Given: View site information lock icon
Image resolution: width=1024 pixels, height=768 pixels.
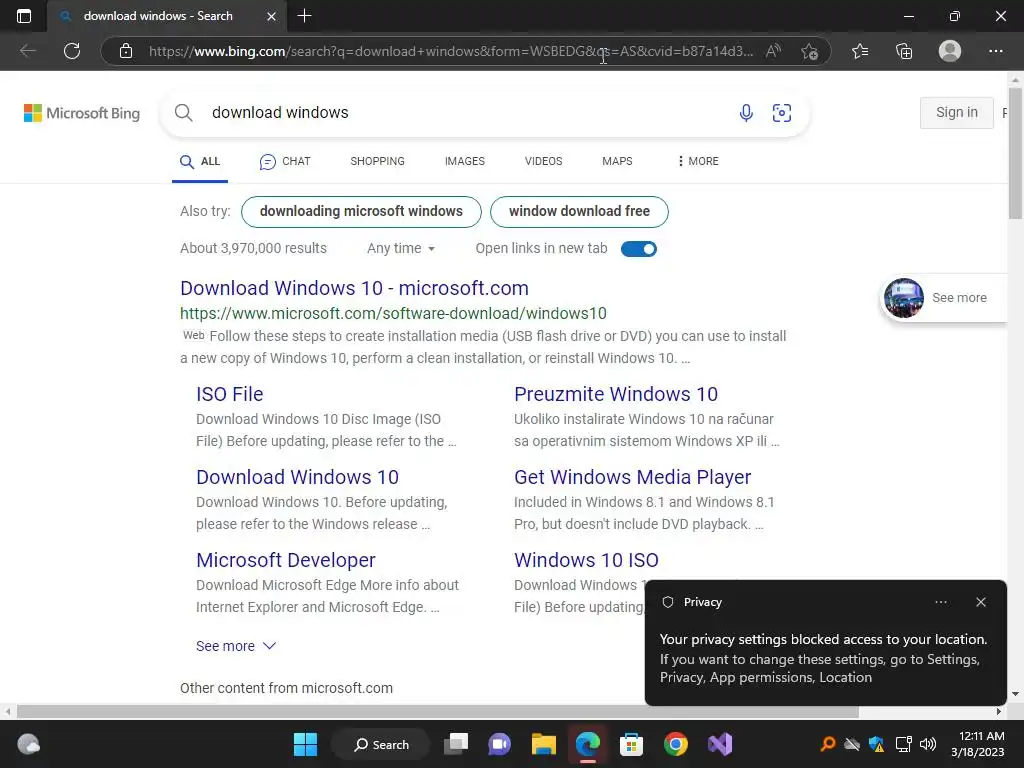Looking at the screenshot, I should [x=126, y=51].
